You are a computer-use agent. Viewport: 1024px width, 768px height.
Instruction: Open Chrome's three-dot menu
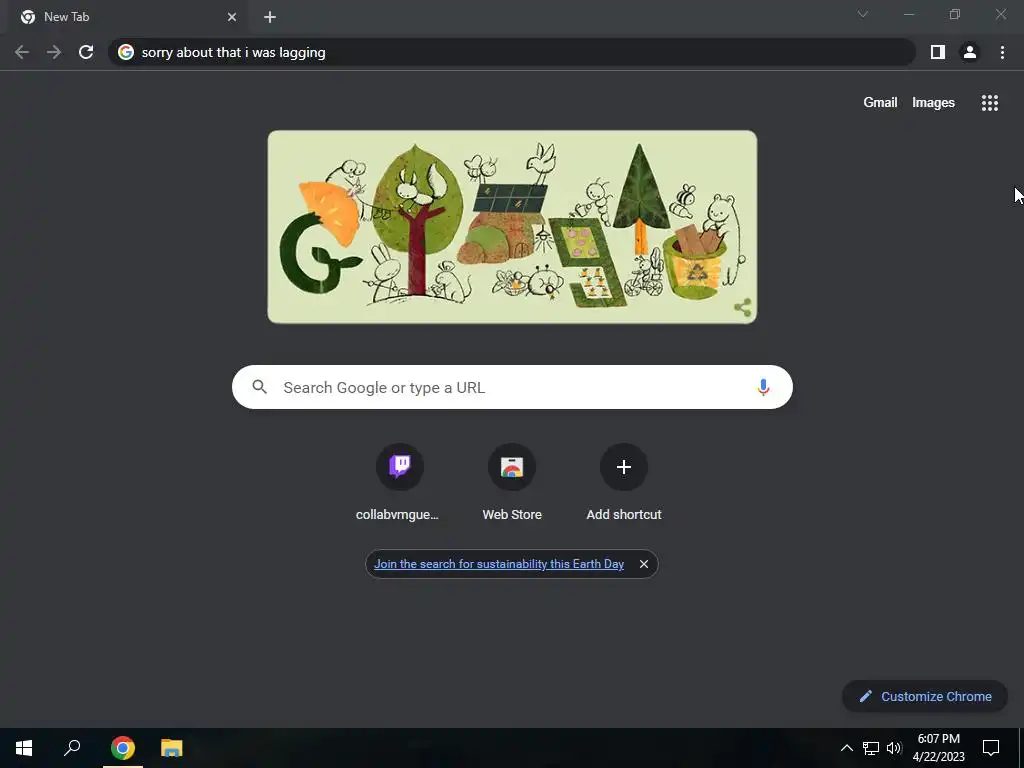[1002, 52]
